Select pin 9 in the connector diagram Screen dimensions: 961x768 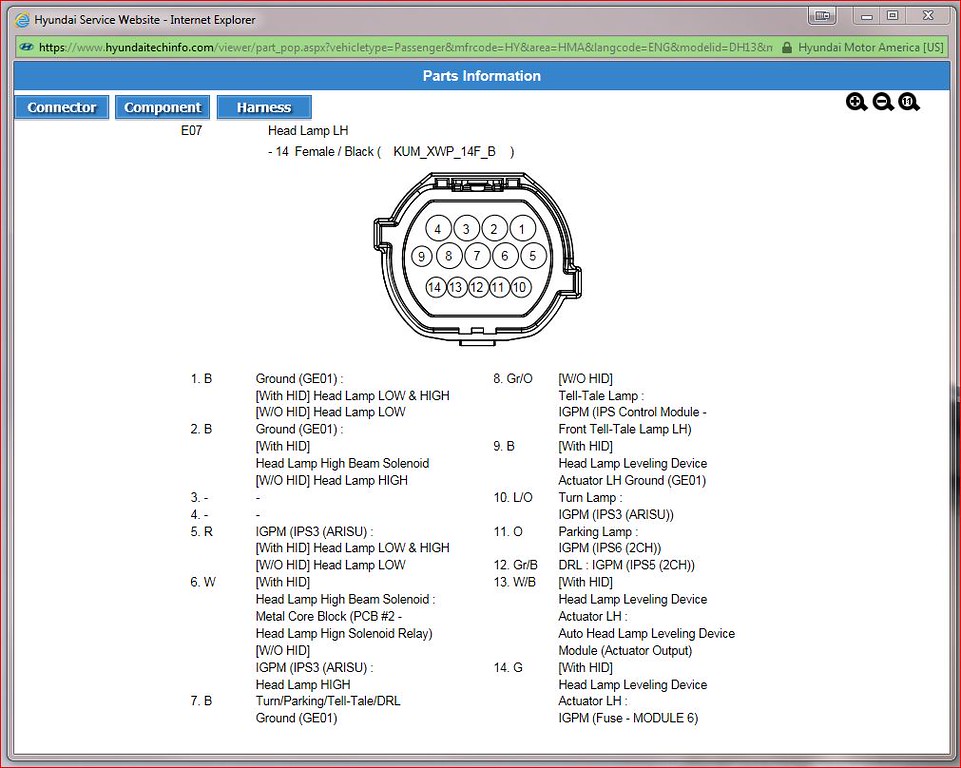pos(421,256)
